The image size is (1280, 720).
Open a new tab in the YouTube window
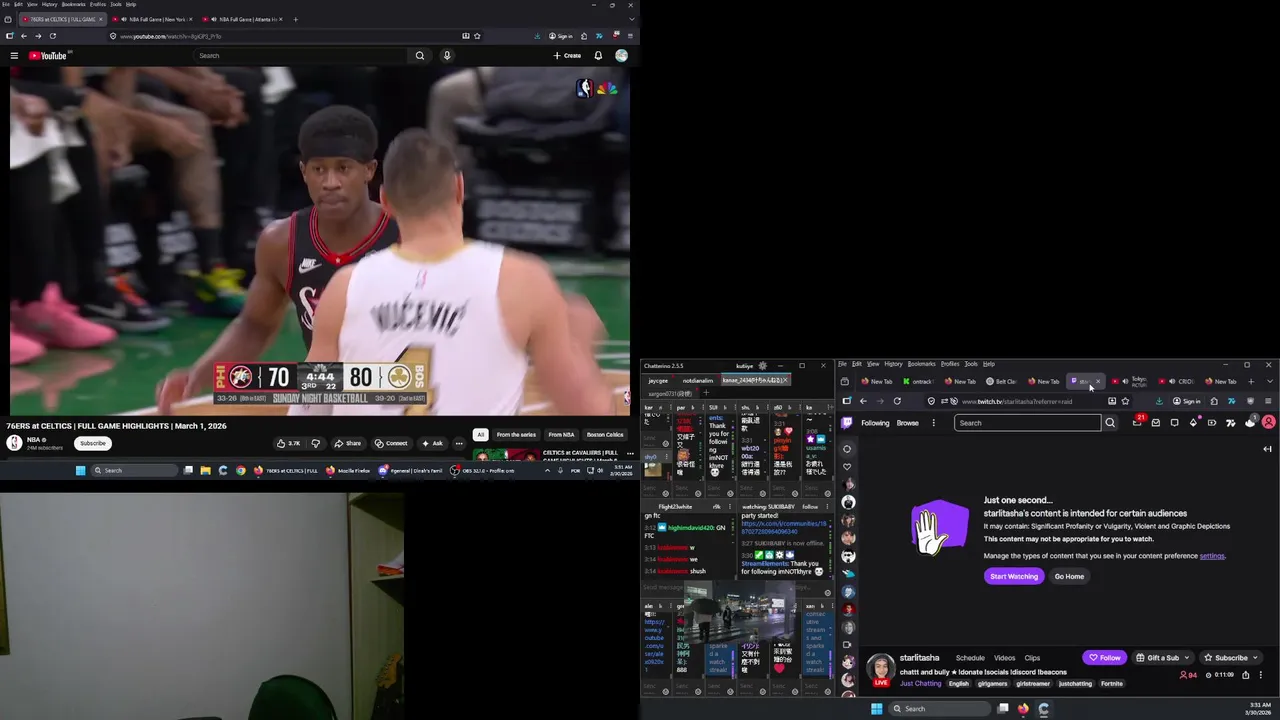[295, 19]
